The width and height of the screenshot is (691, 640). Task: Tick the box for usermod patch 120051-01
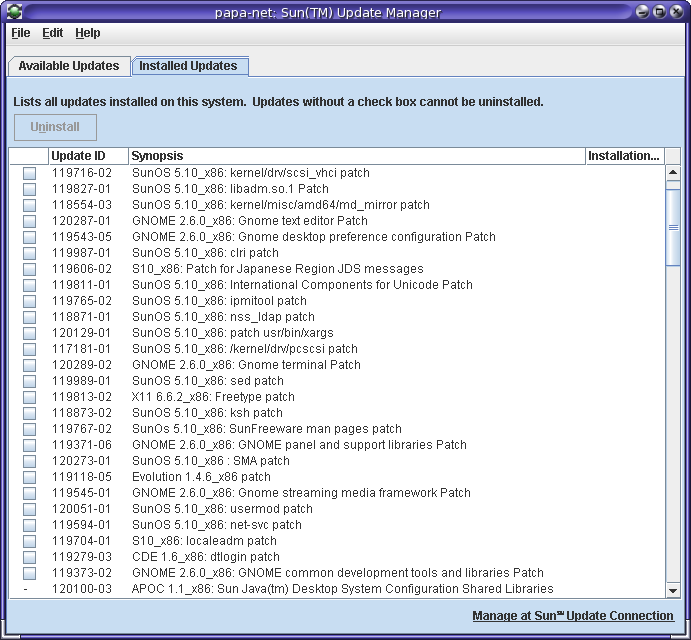coord(30,509)
